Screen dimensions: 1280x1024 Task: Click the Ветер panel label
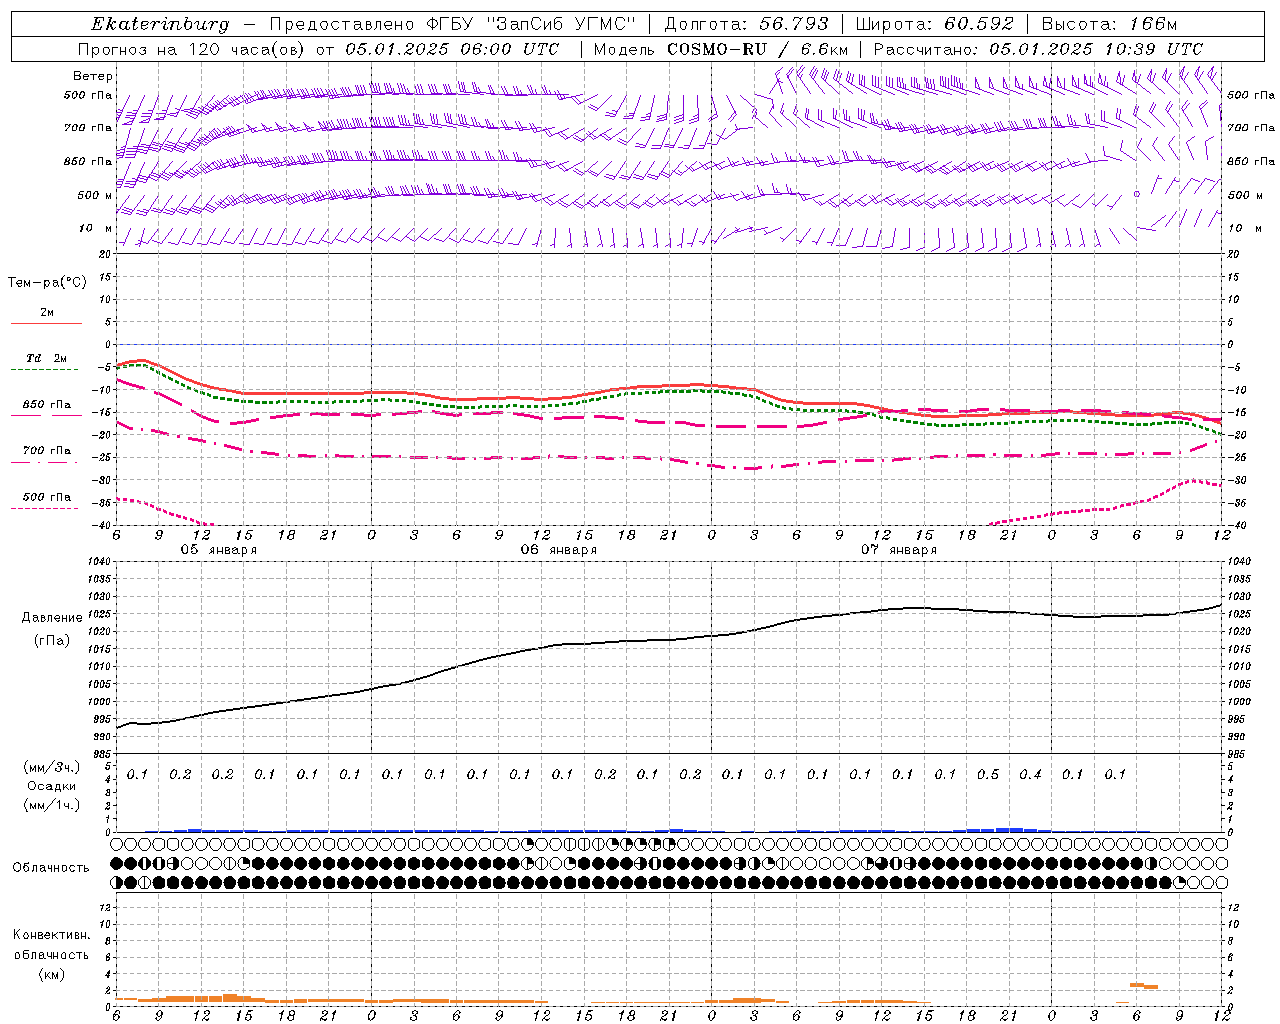(92, 76)
